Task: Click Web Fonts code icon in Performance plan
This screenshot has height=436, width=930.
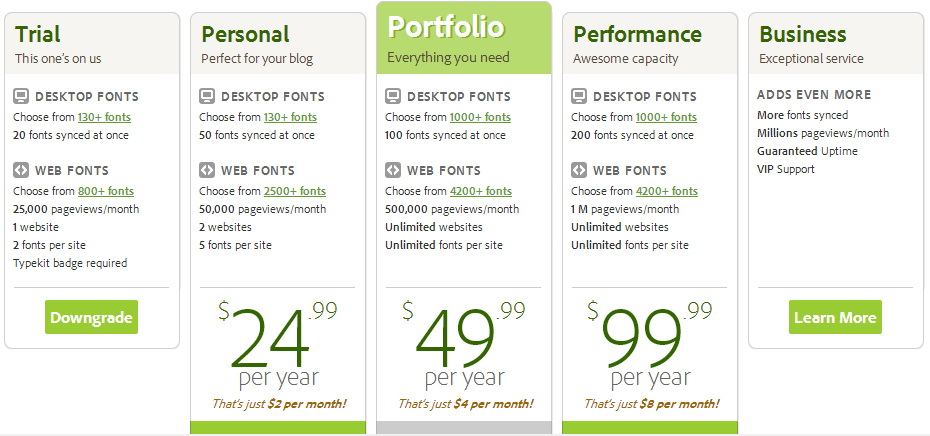Action: coord(579,170)
